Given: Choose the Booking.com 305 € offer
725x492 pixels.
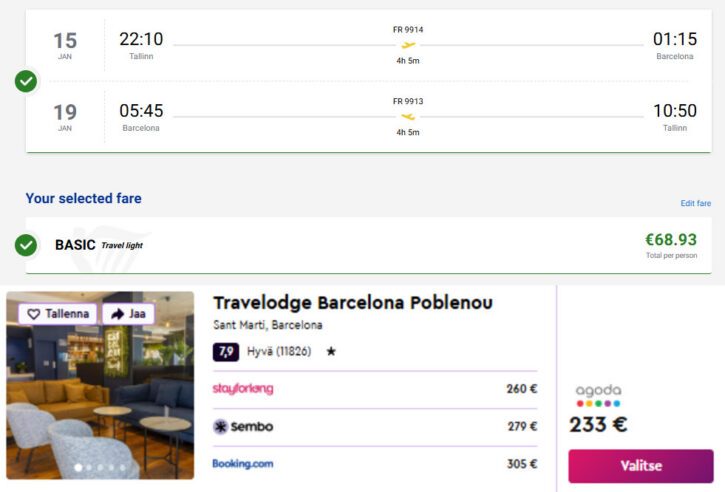Looking at the screenshot, I should [374, 464].
